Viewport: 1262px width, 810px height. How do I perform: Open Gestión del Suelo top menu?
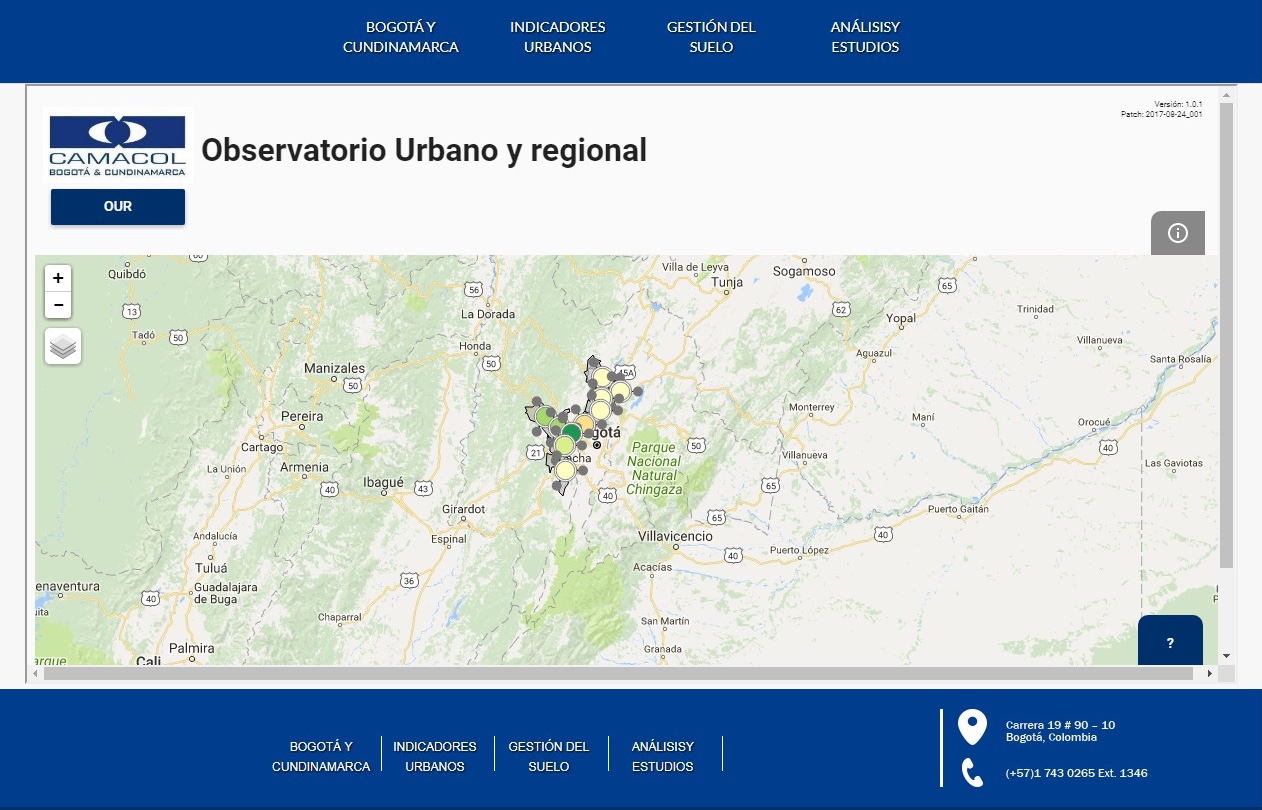pos(712,37)
